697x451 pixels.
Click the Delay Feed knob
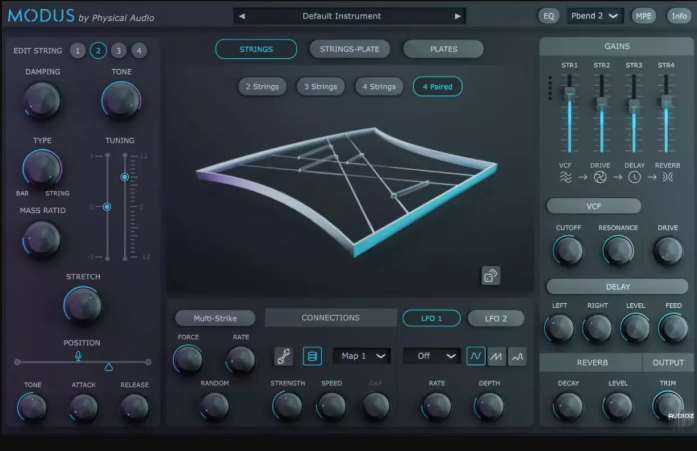(x=673, y=328)
